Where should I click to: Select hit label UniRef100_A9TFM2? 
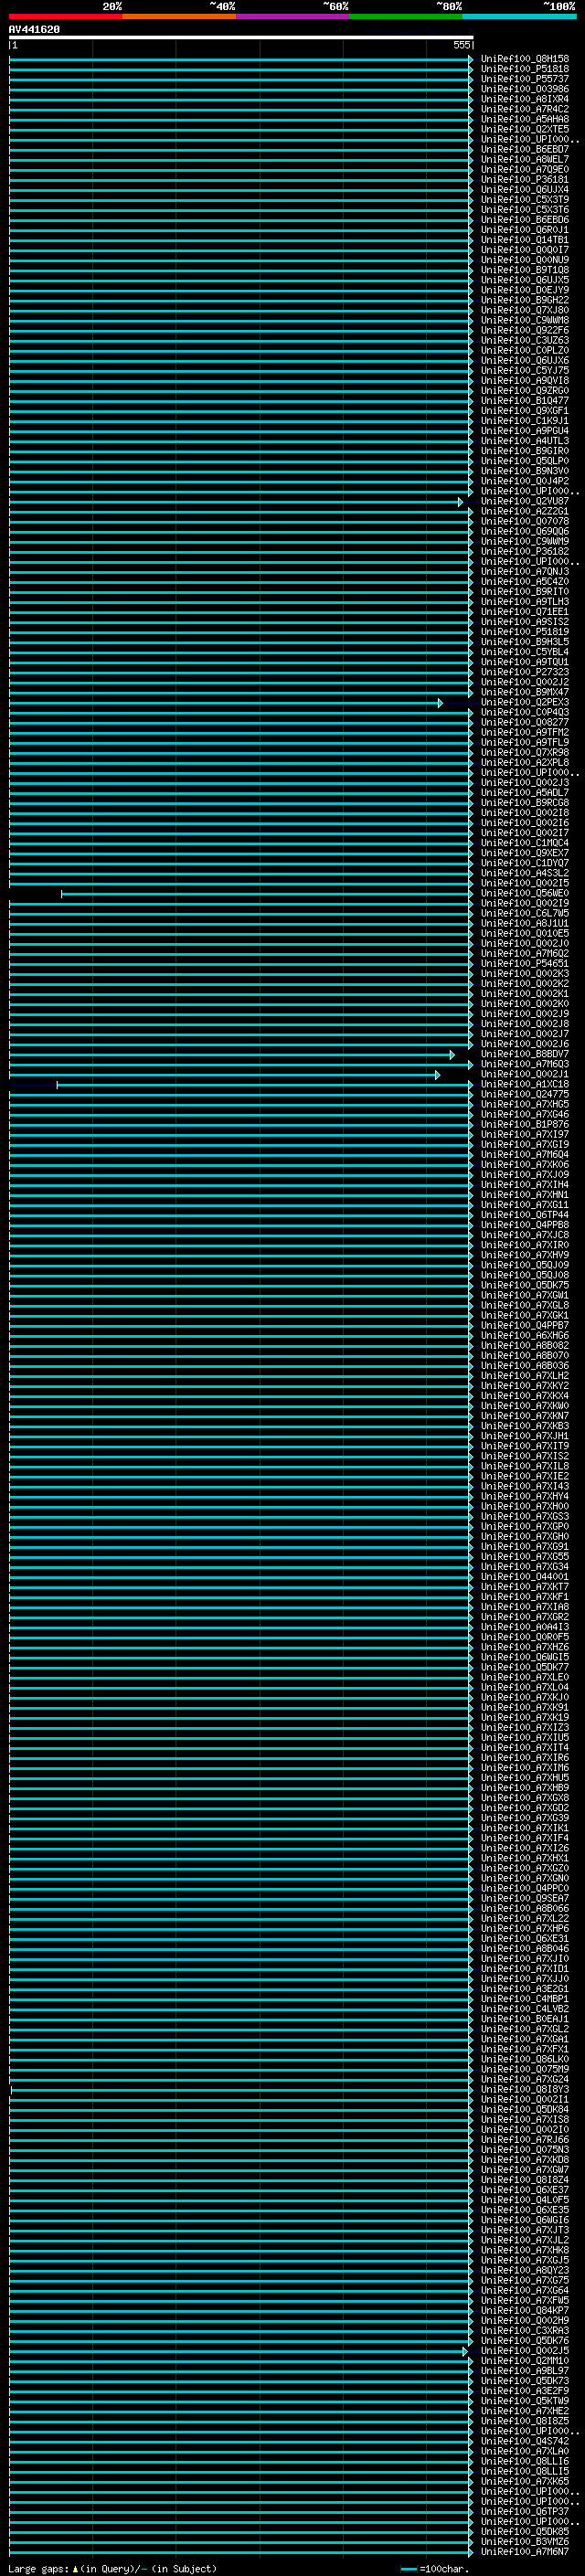[525, 732]
